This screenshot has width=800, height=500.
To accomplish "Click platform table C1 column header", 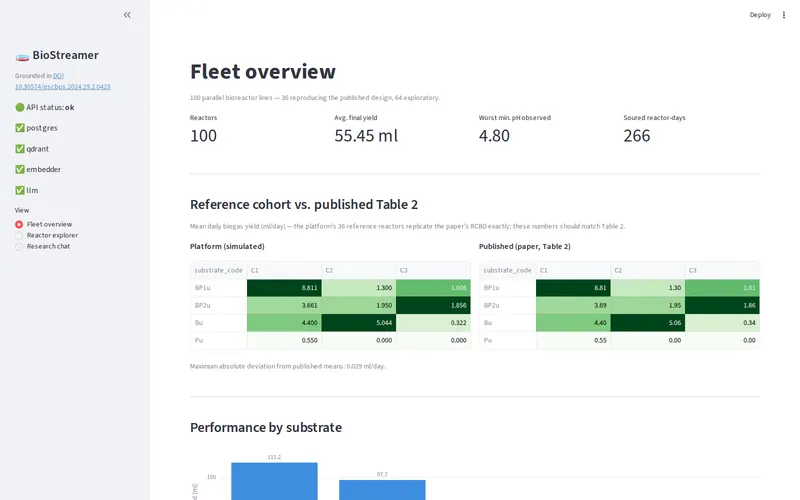I will click(284, 270).
